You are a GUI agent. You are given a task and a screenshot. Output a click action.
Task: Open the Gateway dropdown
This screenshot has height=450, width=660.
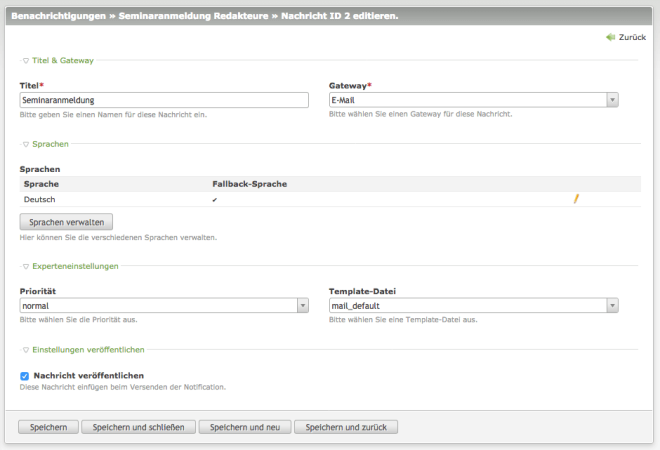[x=473, y=100]
